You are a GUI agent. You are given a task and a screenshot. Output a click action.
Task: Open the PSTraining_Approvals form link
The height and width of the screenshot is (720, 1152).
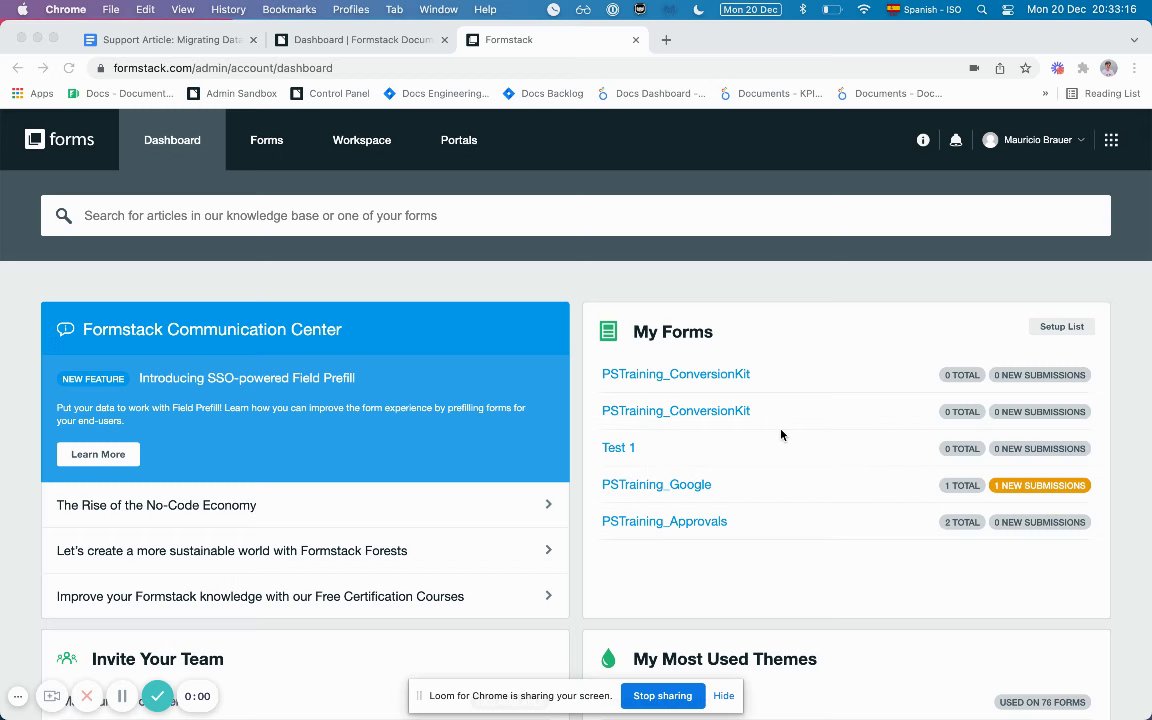[664, 521]
